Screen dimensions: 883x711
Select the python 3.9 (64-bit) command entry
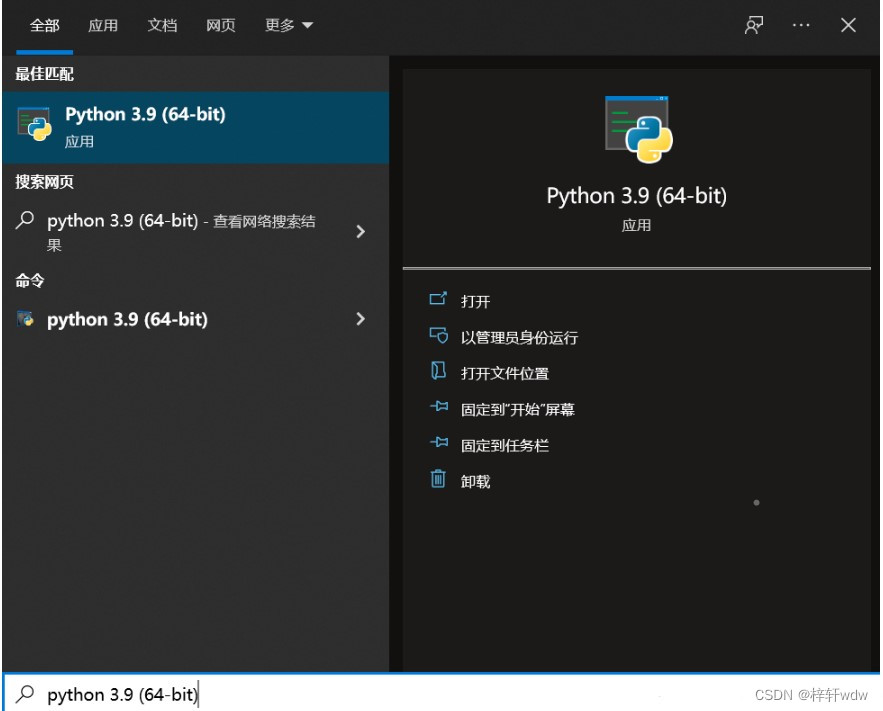[x=196, y=319]
